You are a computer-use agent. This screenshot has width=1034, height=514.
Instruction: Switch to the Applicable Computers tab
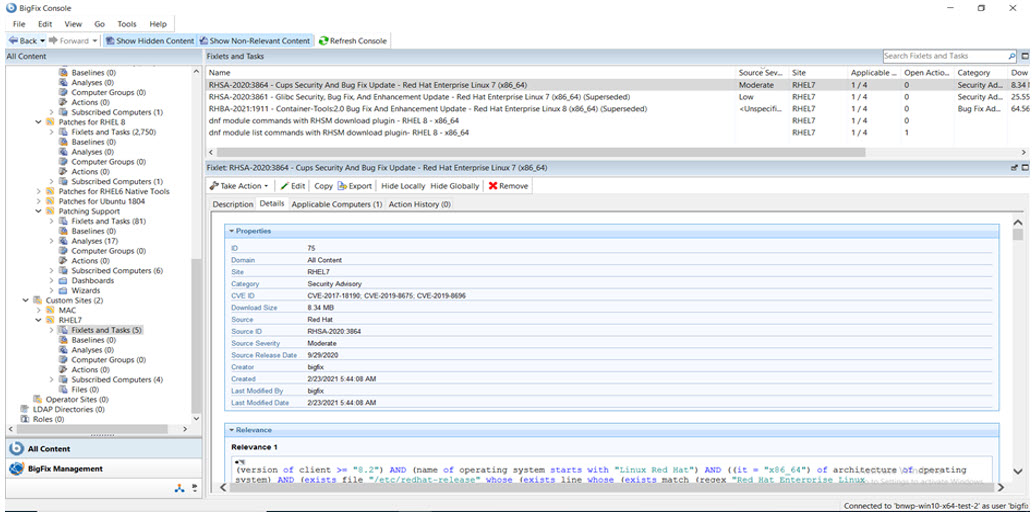point(336,204)
